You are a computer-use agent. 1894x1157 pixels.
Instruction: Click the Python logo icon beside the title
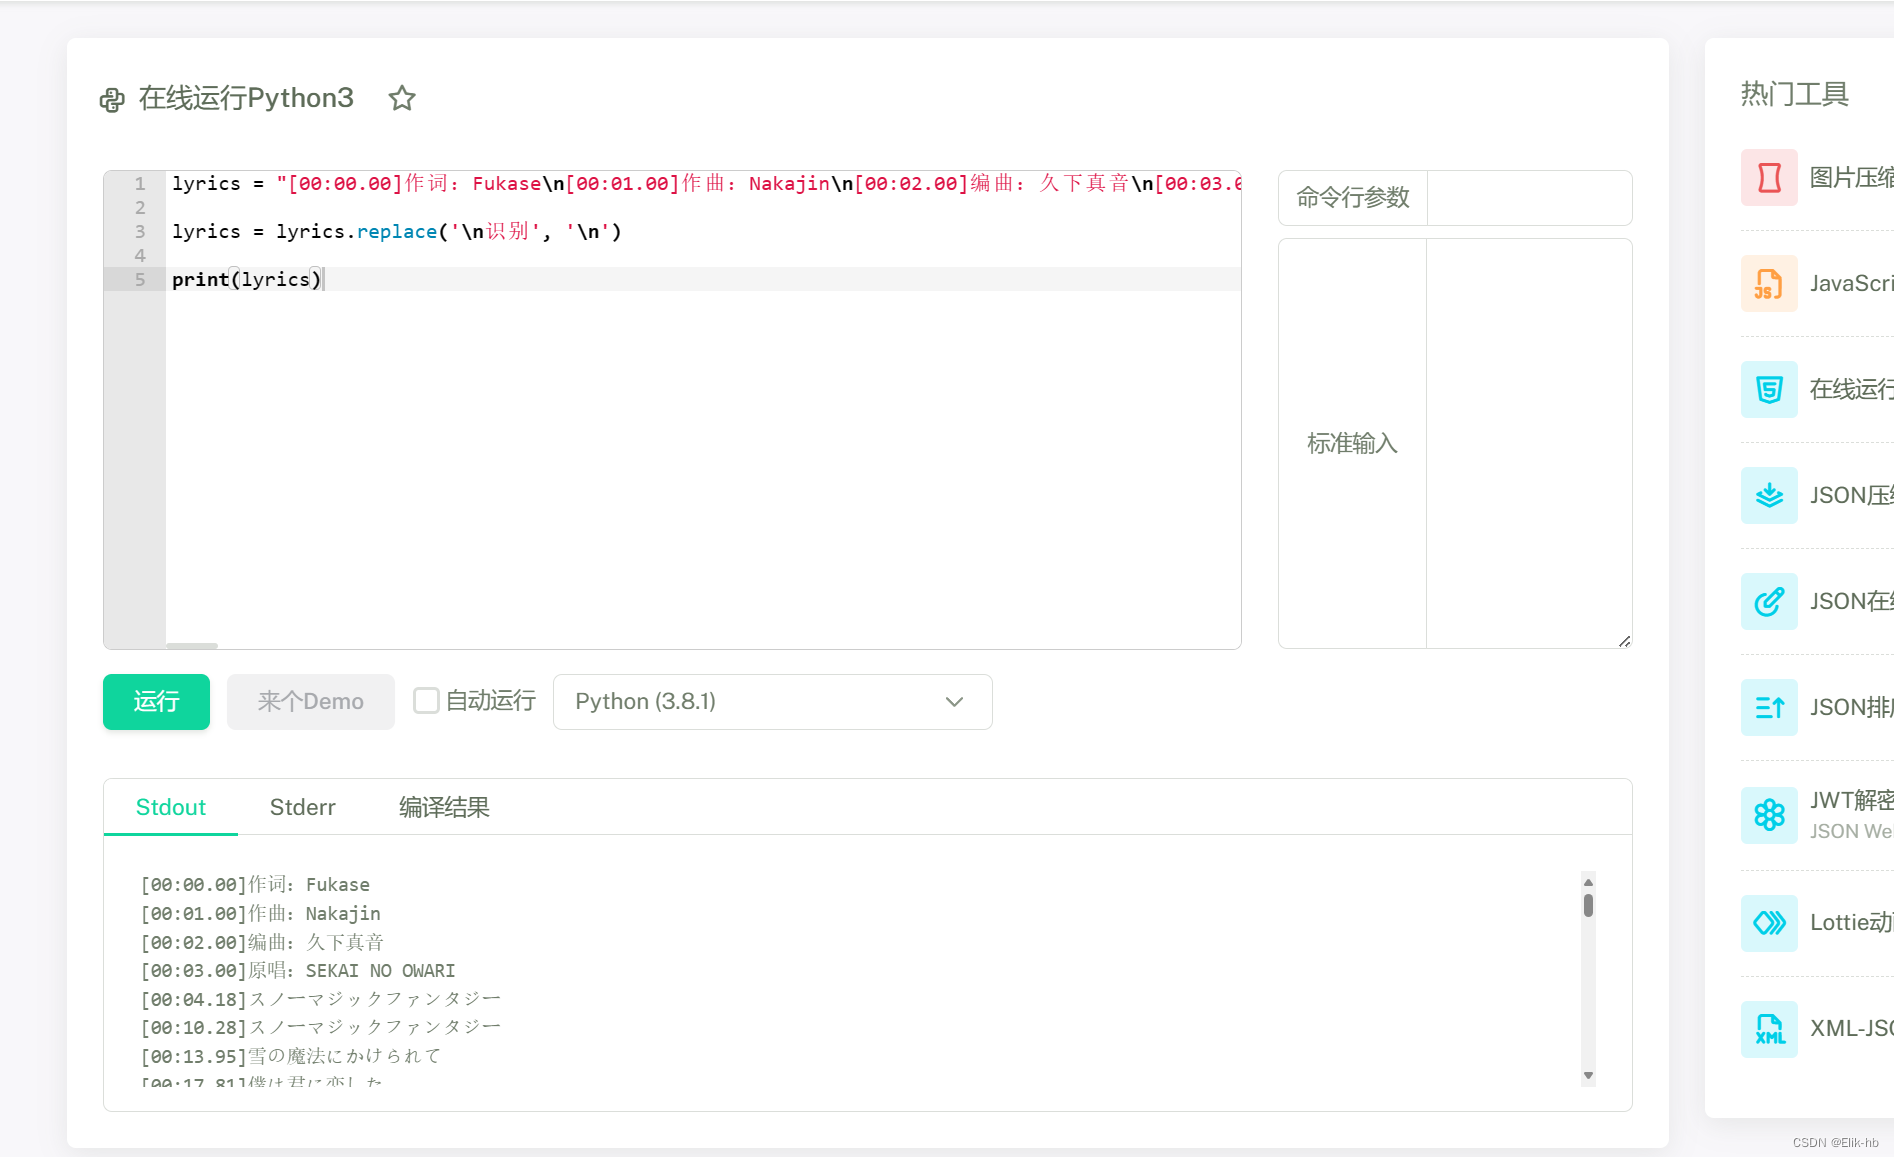point(112,99)
